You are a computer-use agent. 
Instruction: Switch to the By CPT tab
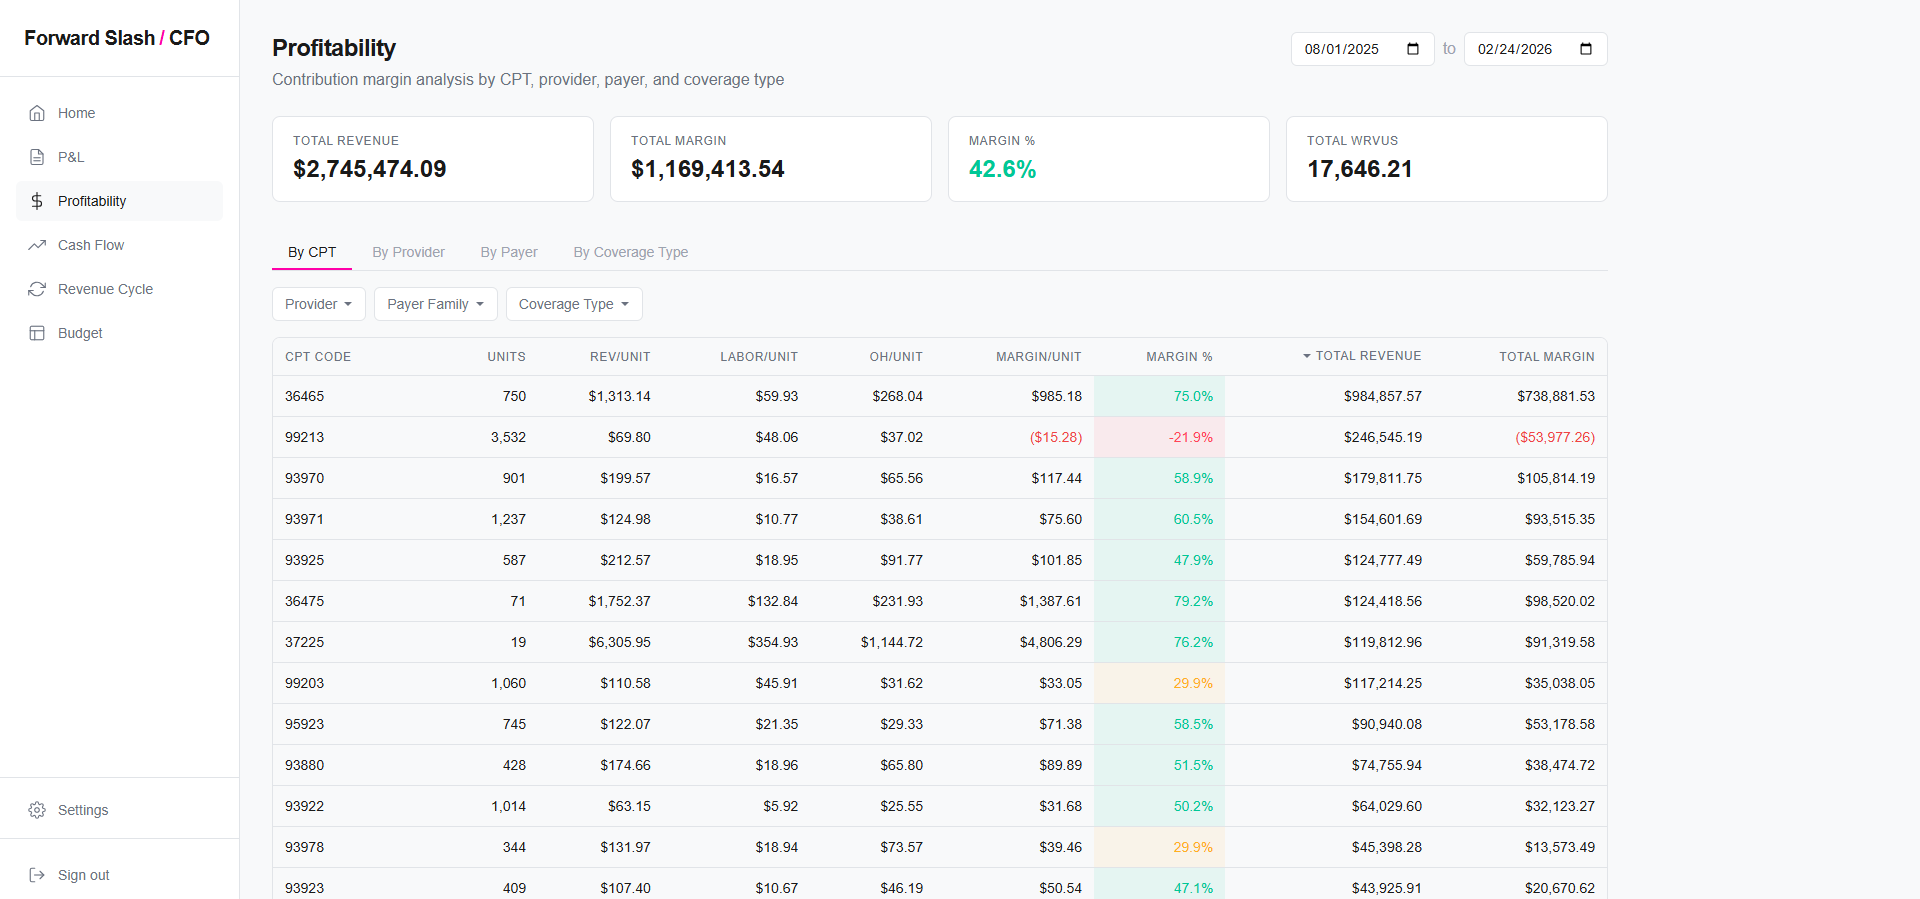[x=312, y=252]
